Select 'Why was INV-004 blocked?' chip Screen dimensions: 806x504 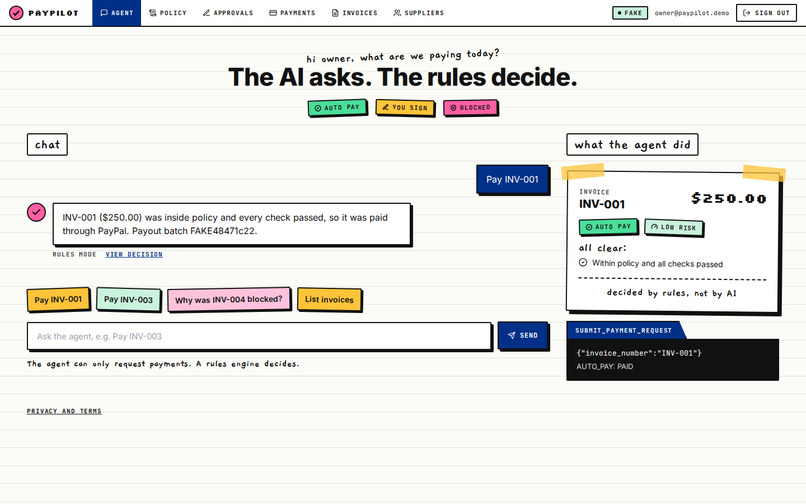point(229,299)
